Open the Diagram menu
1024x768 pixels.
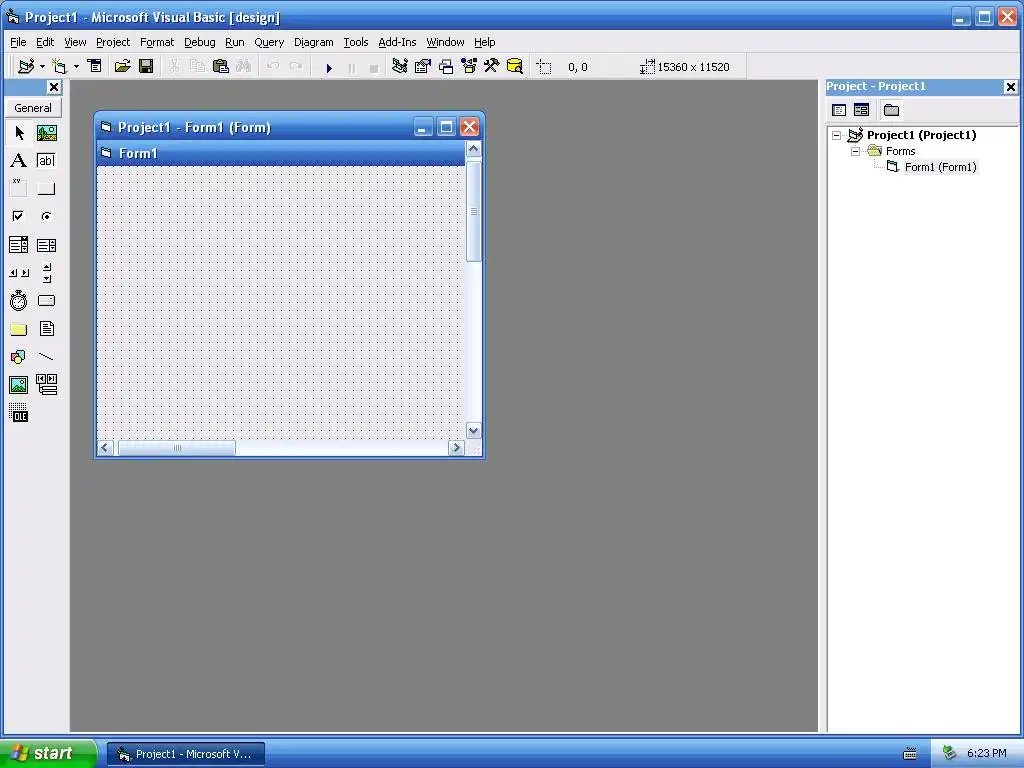point(313,42)
